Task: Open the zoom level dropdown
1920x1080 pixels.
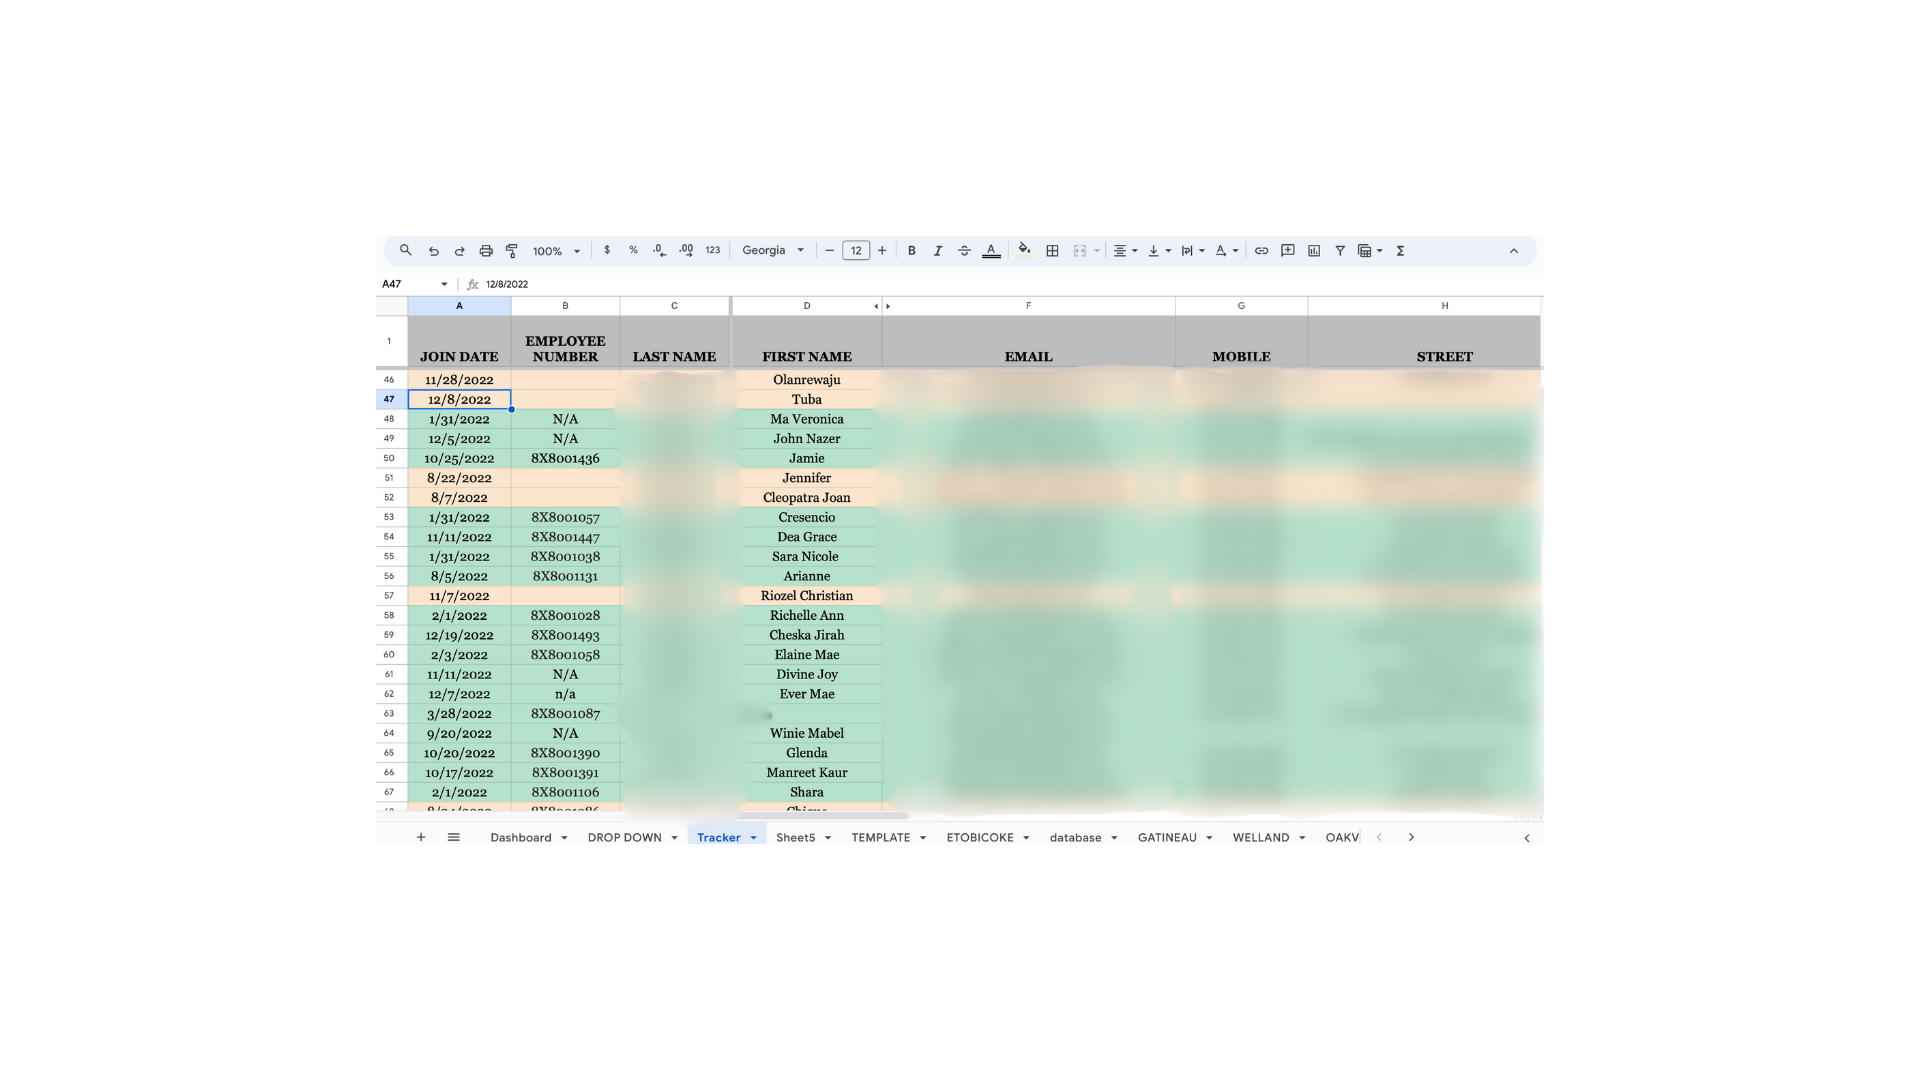Action: click(555, 250)
